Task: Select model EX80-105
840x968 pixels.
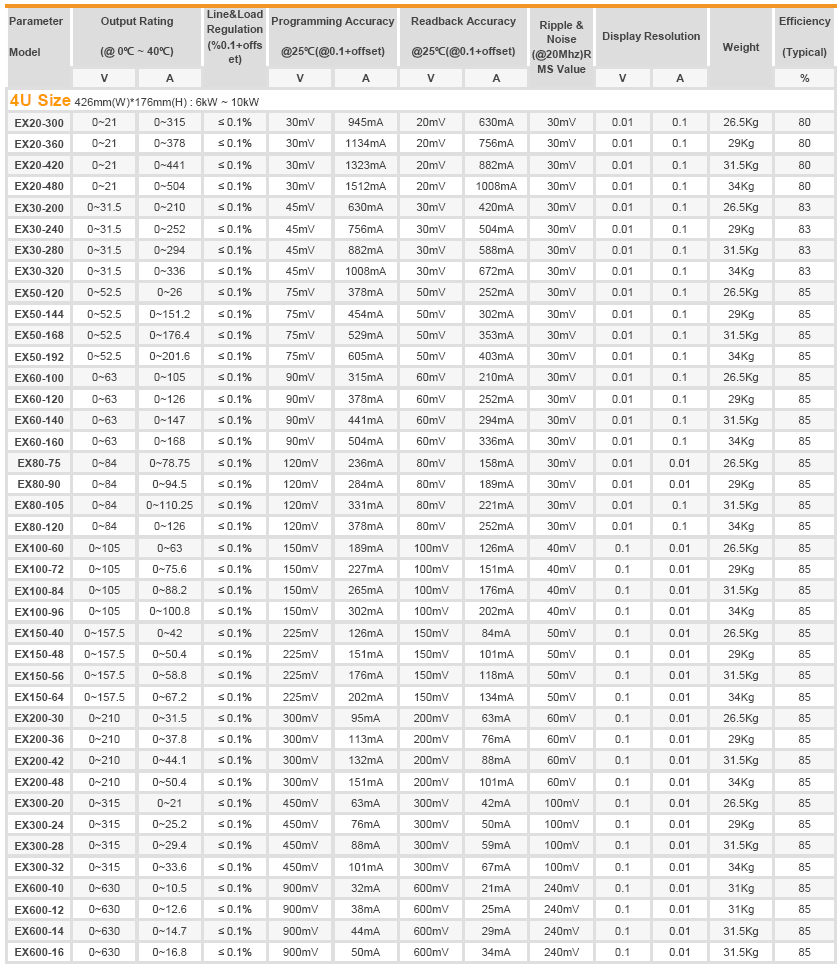Action: point(39,506)
